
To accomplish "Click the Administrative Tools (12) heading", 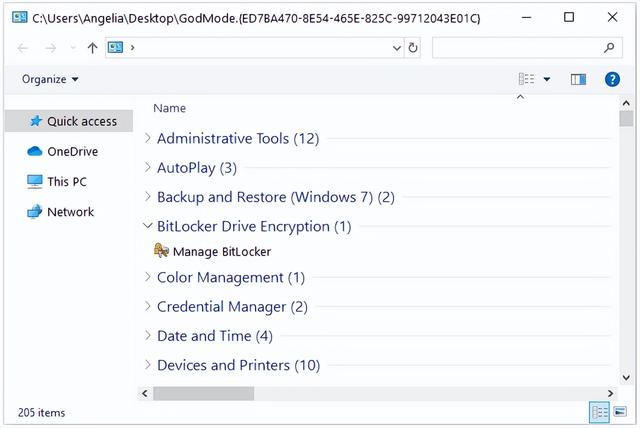I will tap(238, 139).
